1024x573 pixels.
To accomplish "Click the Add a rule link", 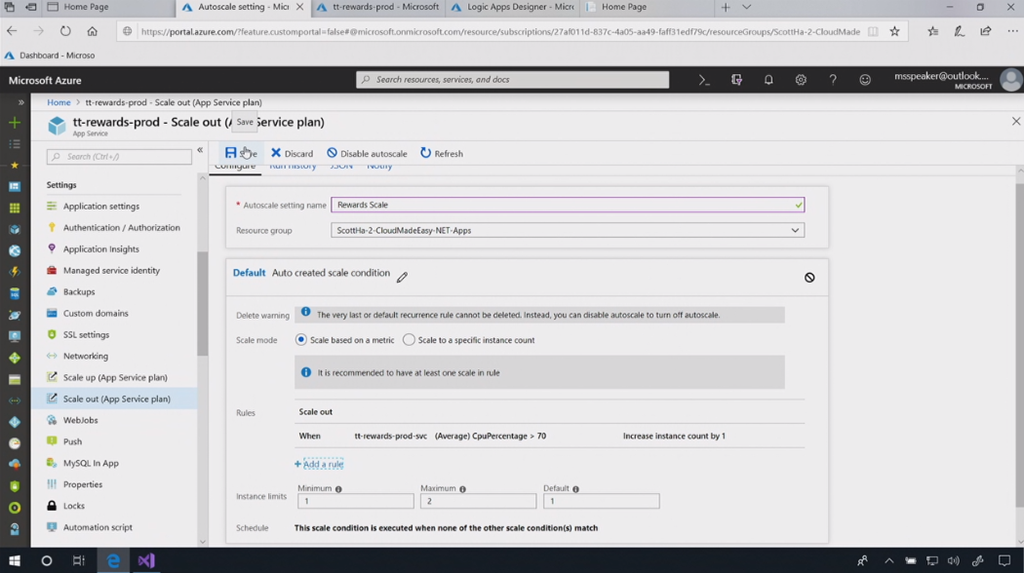I will [x=319, y=464].
